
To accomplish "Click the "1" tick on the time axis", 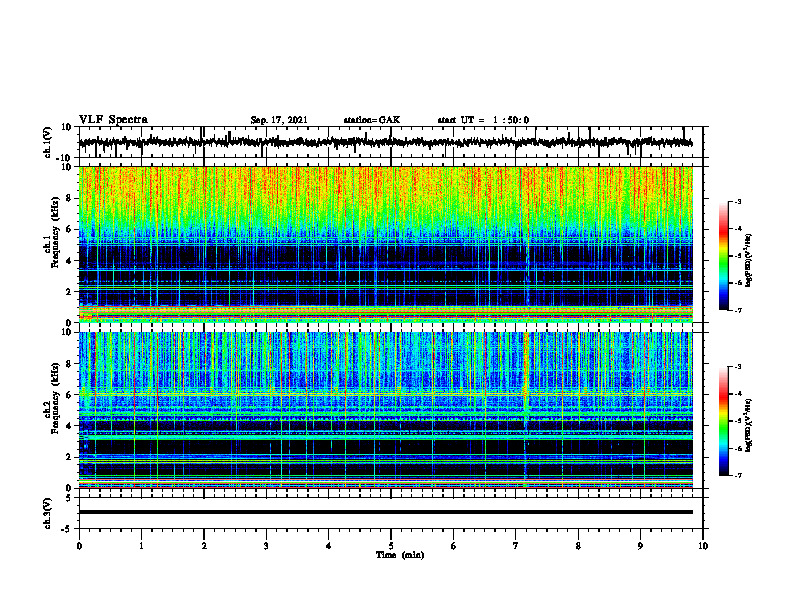I will click(x=141, y=546).
